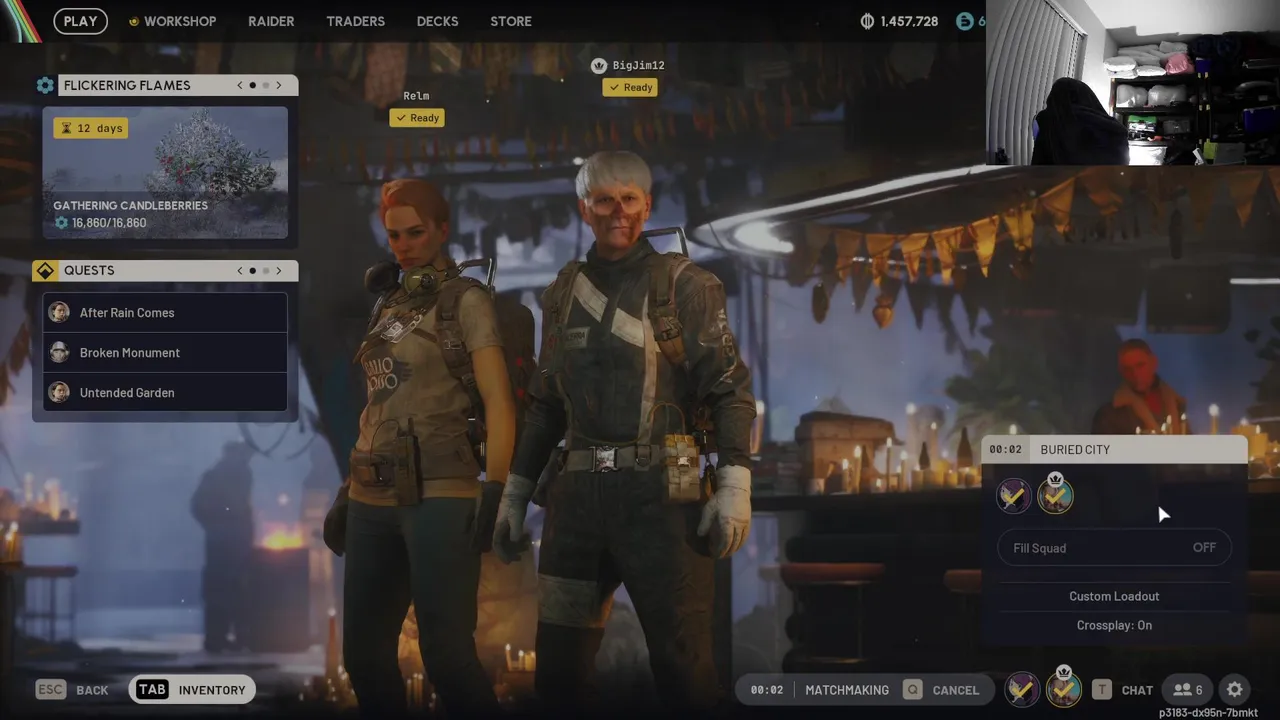Click the BACK button
Image resolution: width=1280 pixels, height=720 pixels.
tap(92, 690)
